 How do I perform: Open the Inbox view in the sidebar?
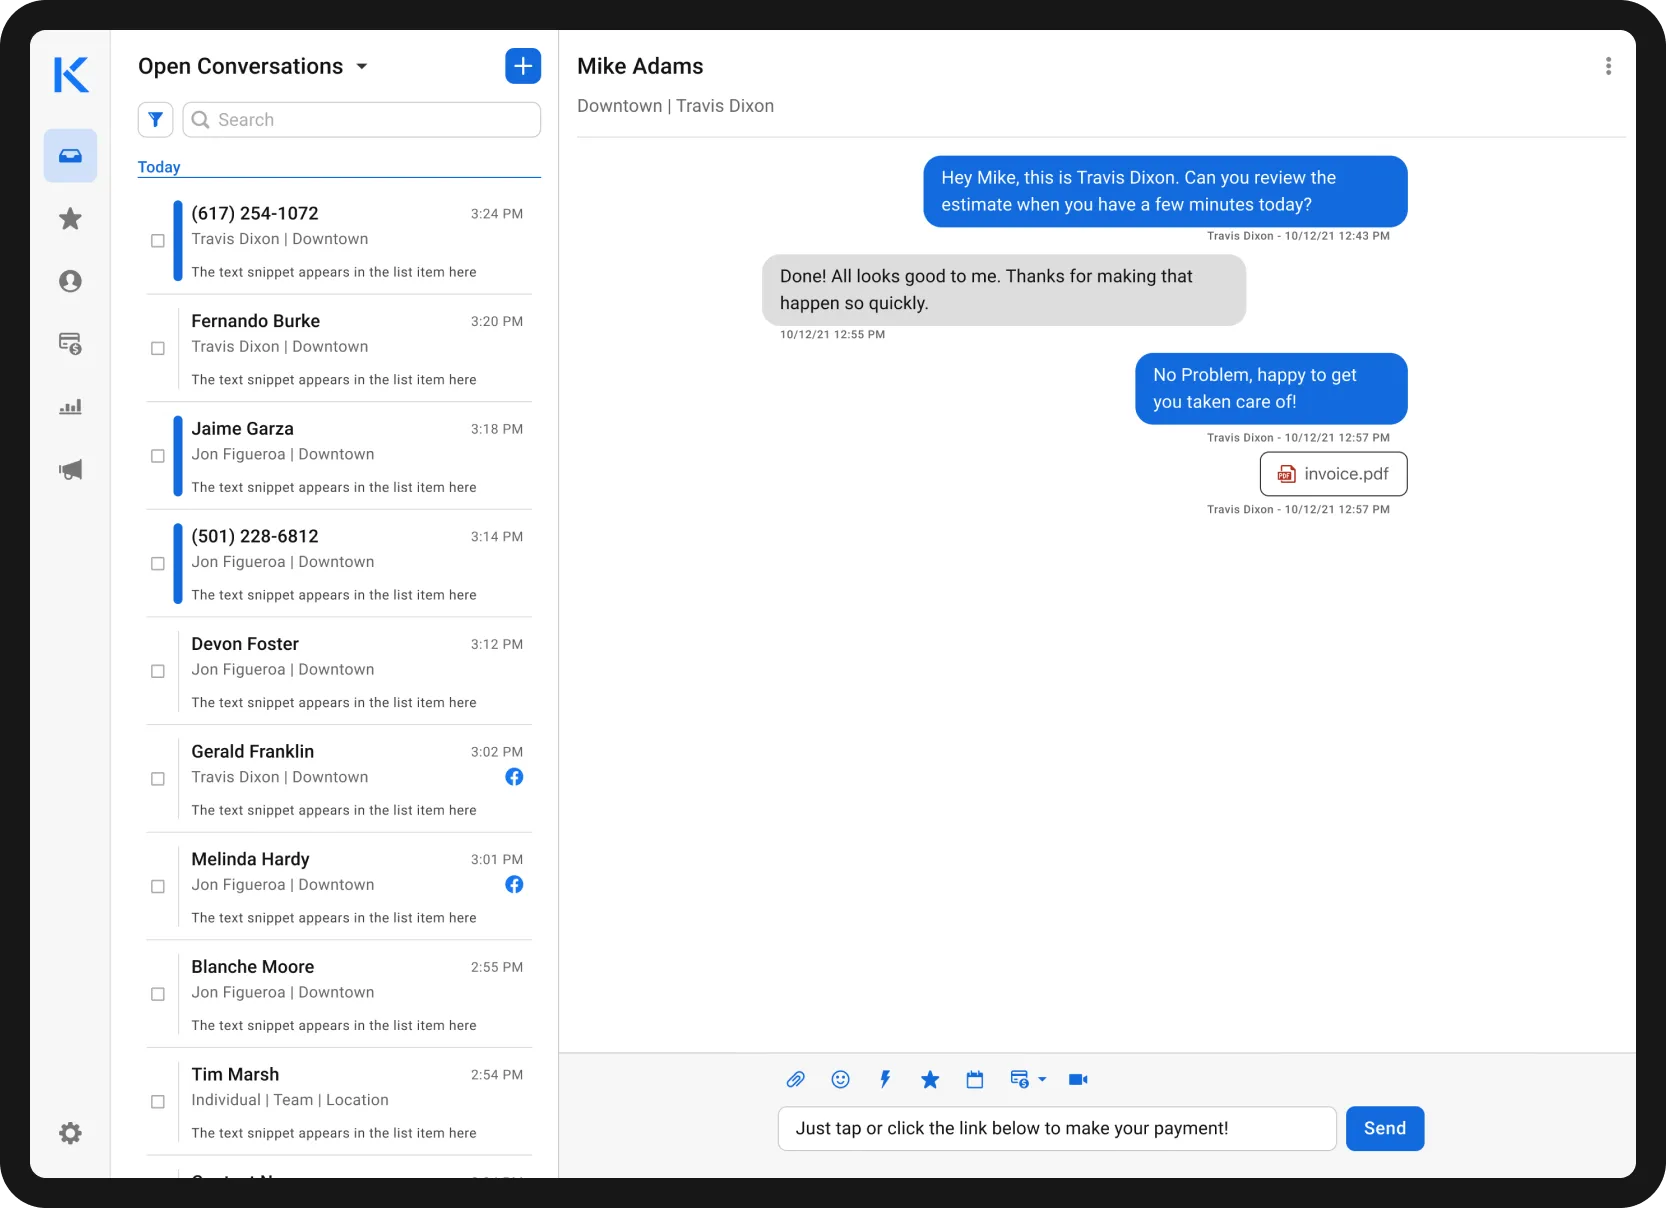pos(70,156)
